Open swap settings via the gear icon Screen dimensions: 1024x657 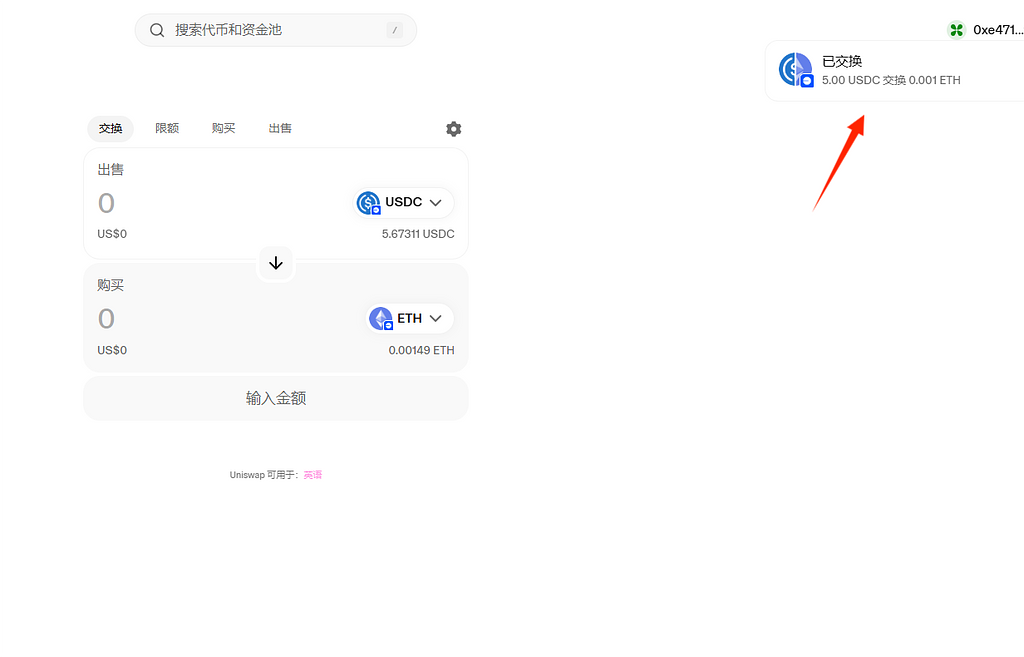tap(454, 129)
